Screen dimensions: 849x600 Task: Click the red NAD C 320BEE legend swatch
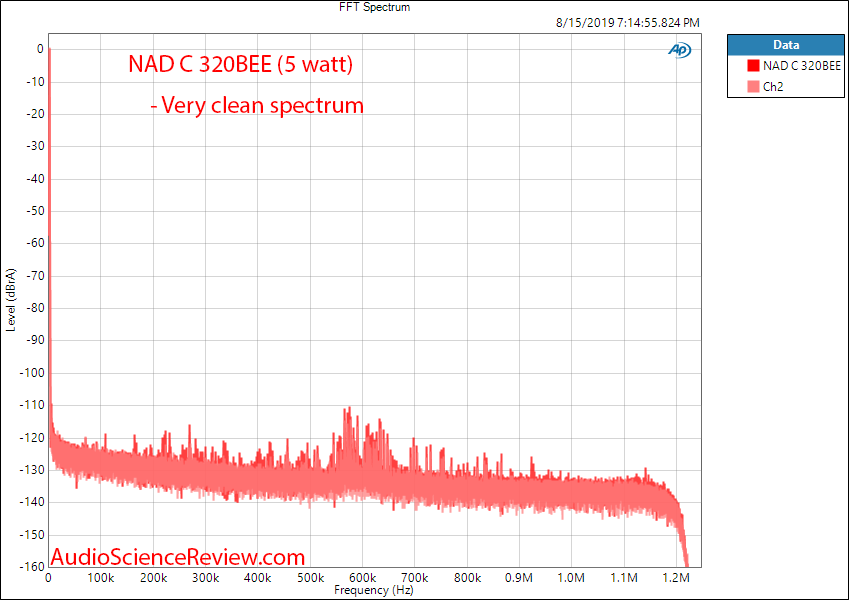click(753, 66)
